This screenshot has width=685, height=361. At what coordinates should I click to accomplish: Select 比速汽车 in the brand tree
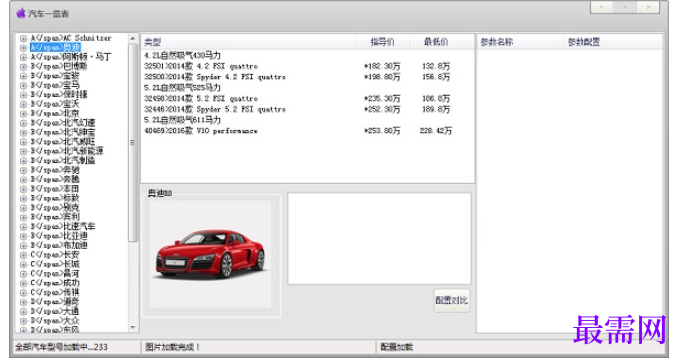coord(63,226)
